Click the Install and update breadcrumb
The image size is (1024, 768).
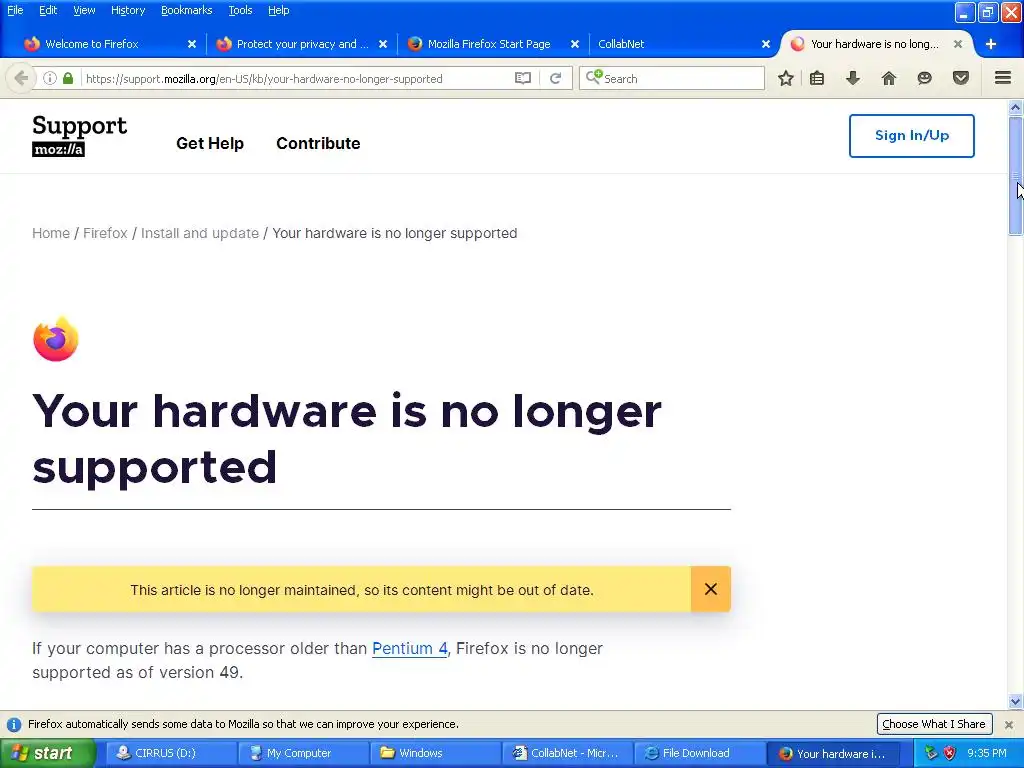(x=200, y=233)
